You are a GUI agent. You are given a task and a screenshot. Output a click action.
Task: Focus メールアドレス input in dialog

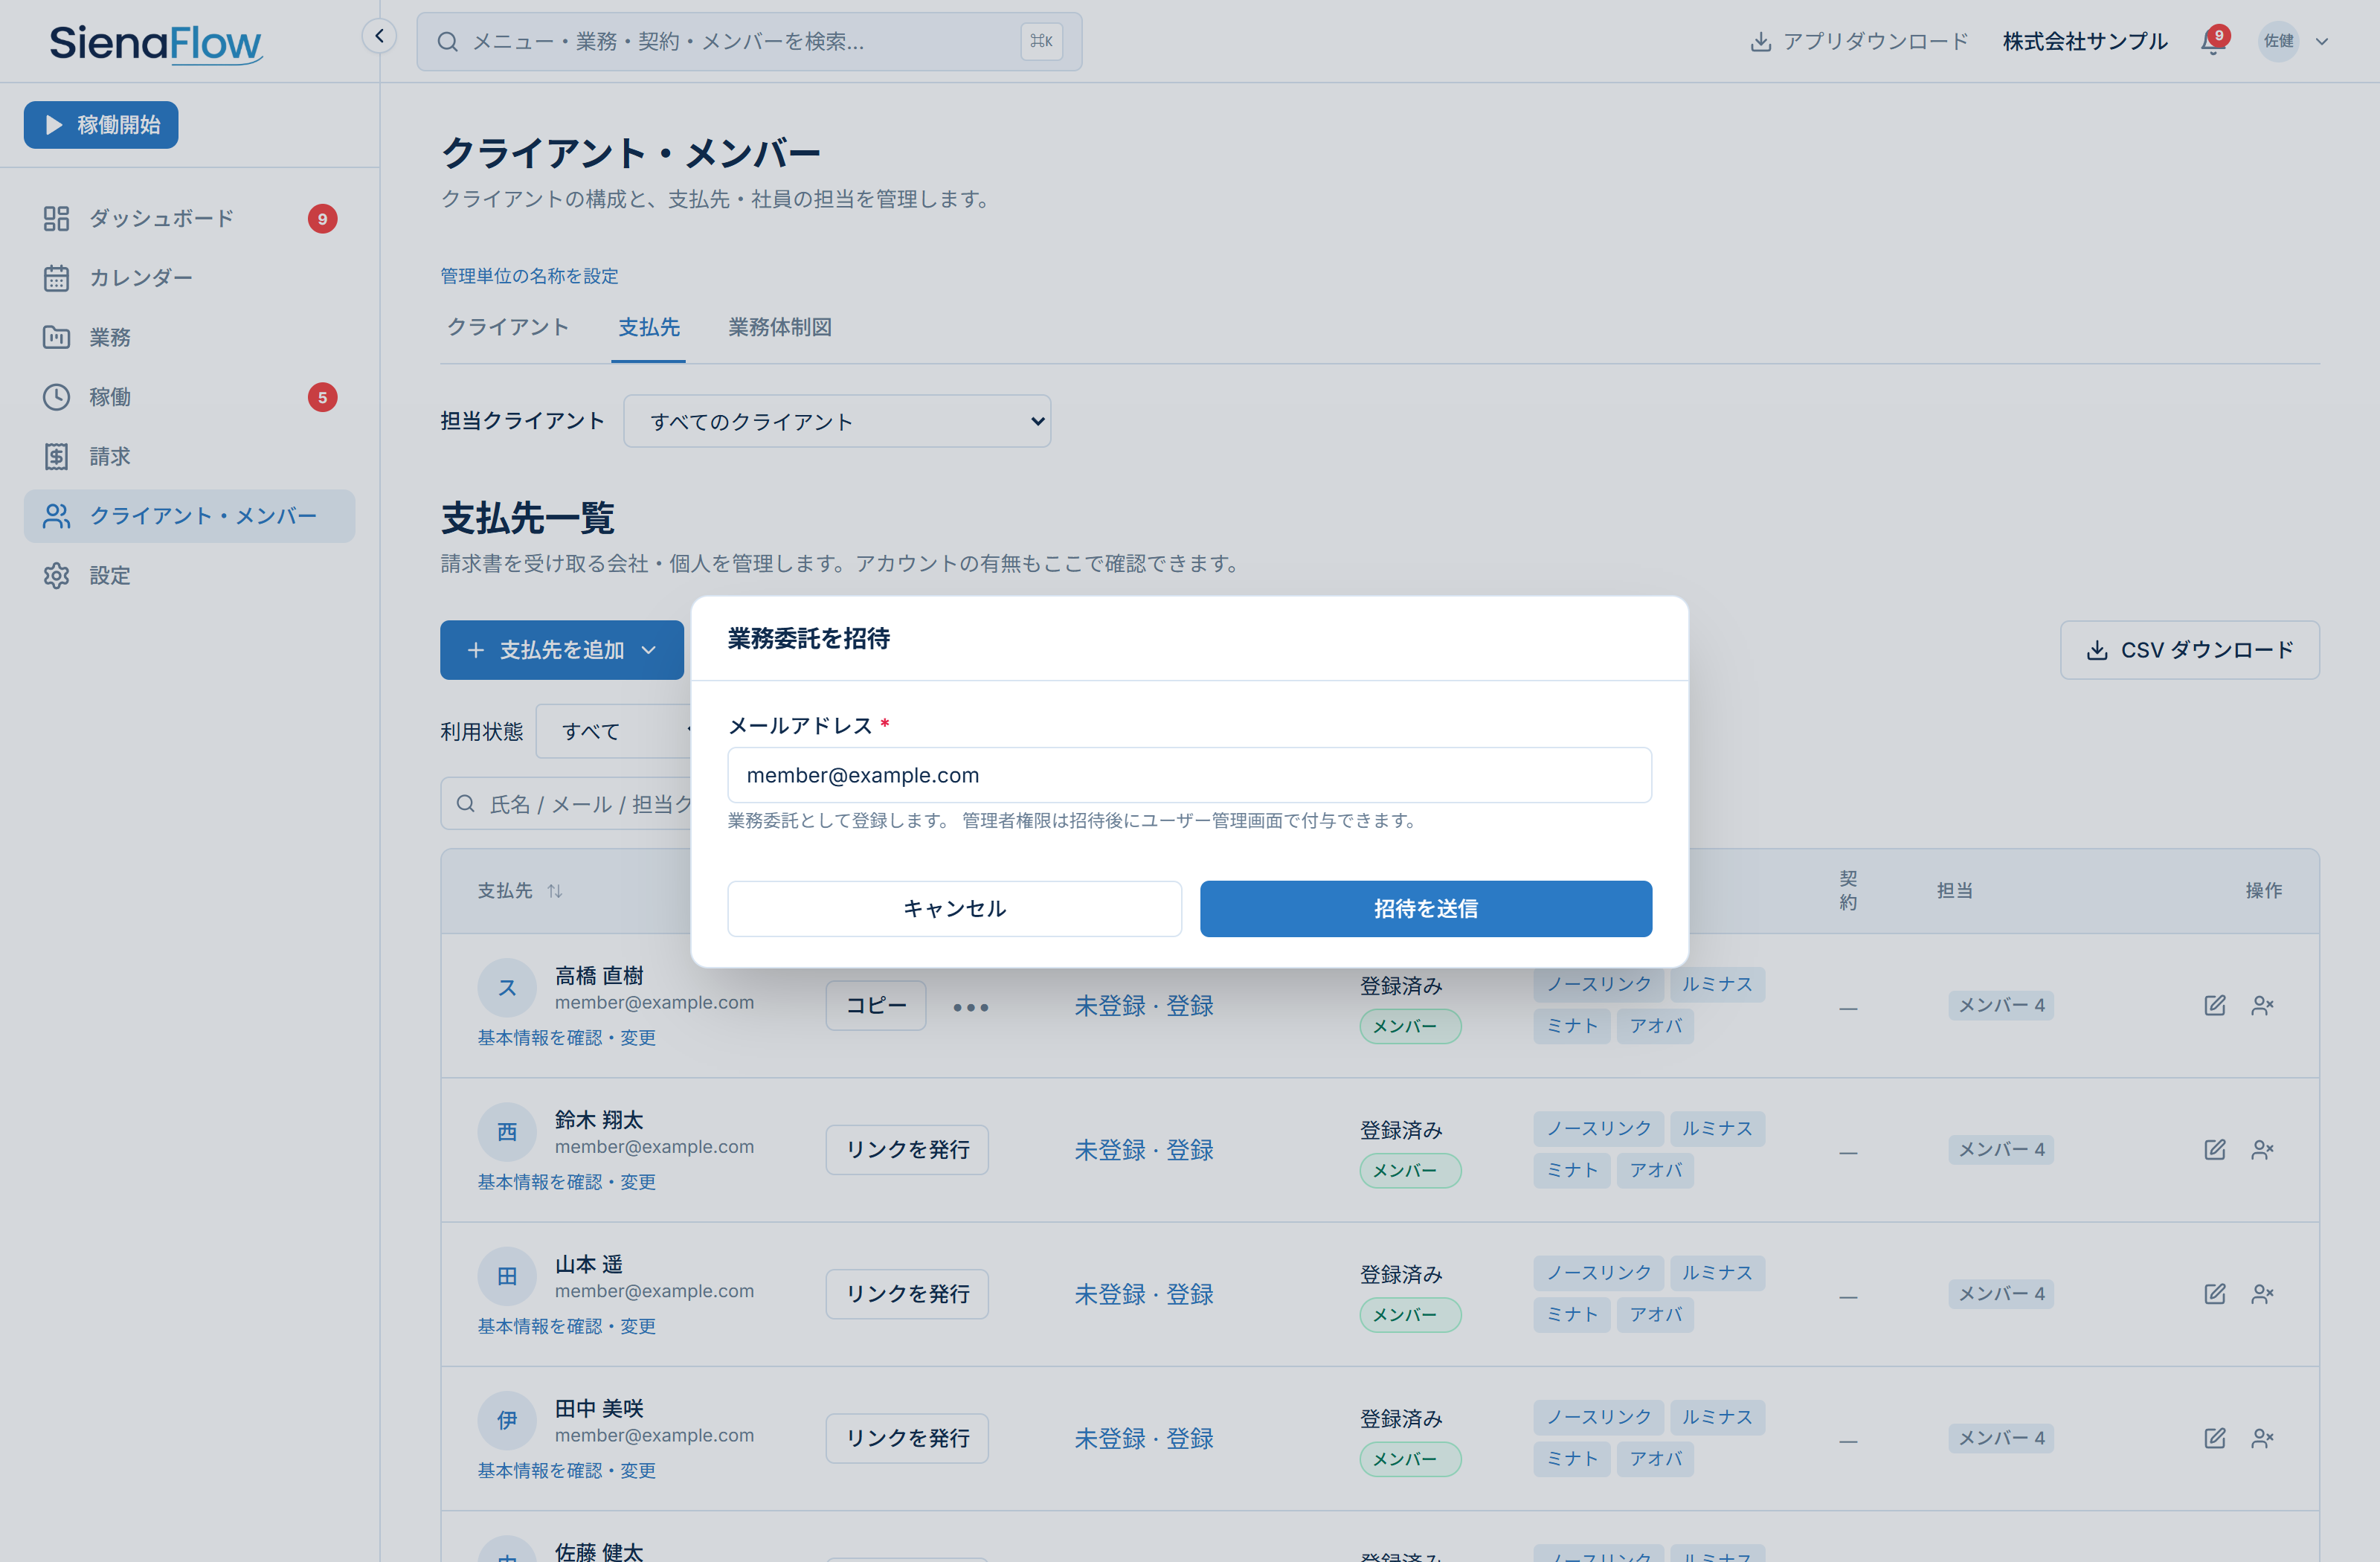tap(1189, 775)
